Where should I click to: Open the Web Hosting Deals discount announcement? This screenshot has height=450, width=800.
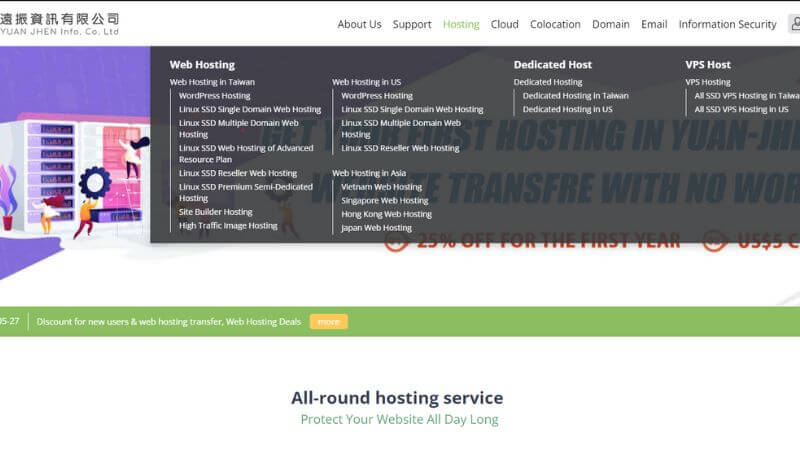[x=169, y=321]
